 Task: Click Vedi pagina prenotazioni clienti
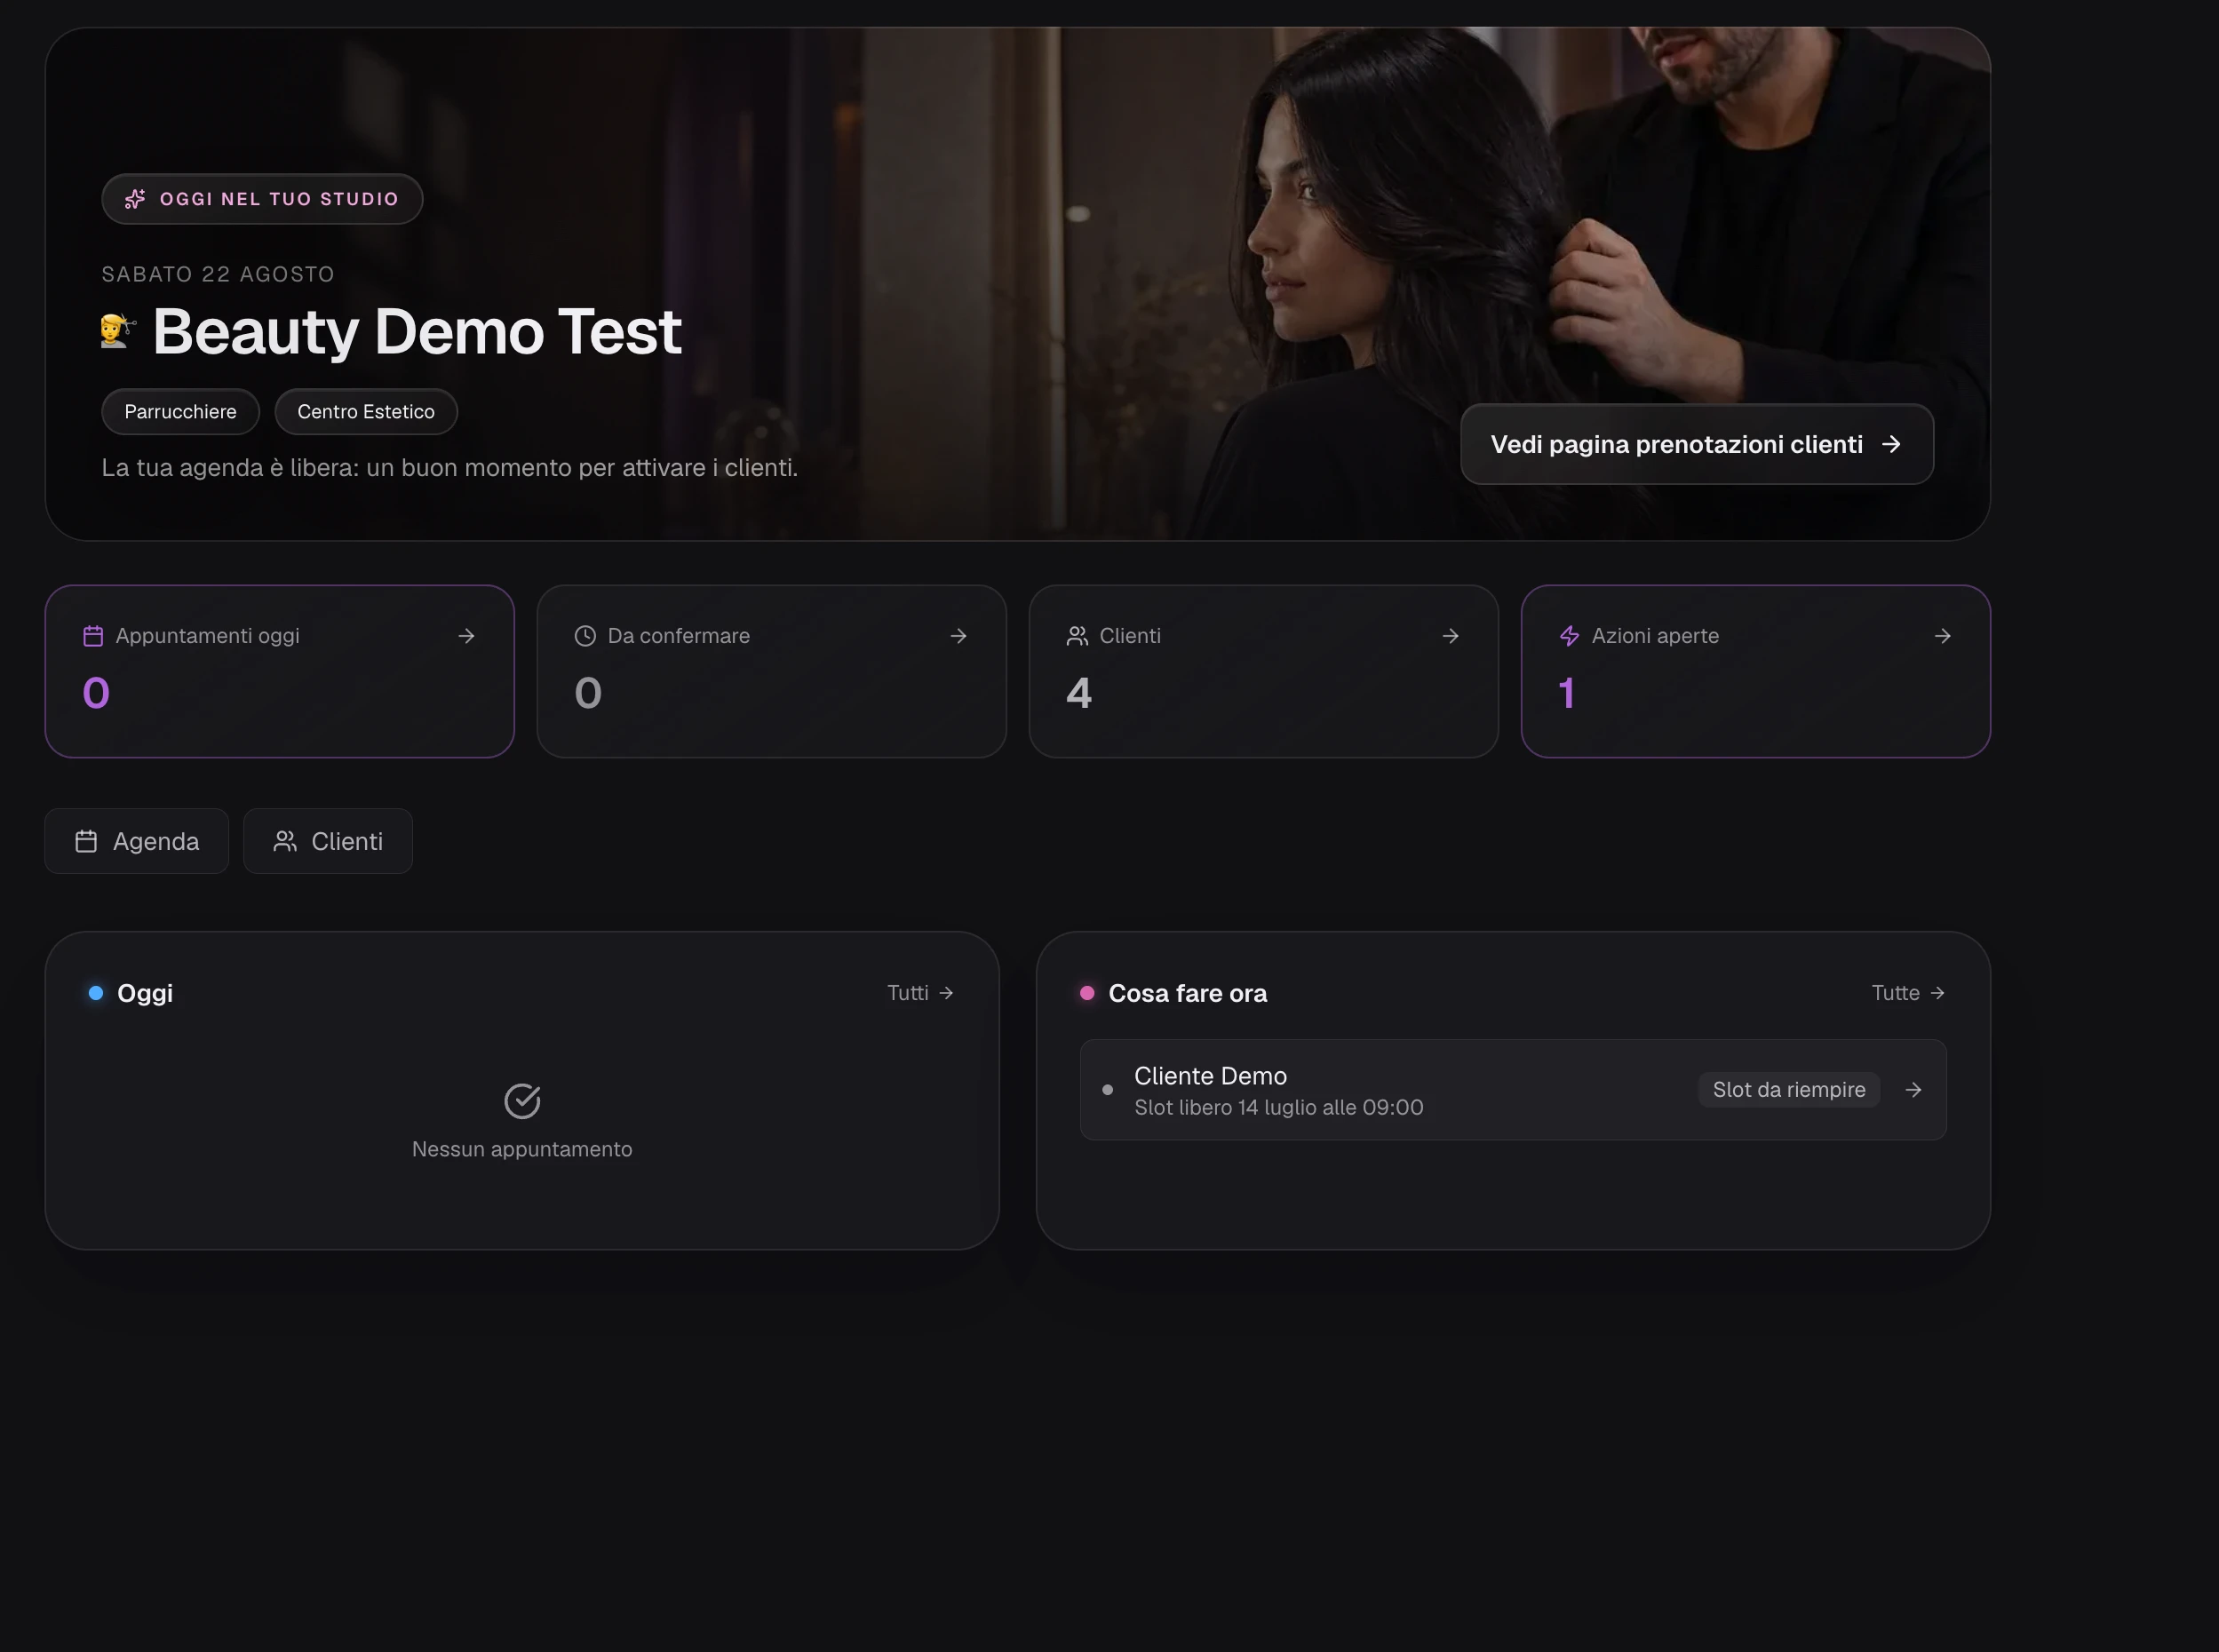click(x=1697, y=444)
